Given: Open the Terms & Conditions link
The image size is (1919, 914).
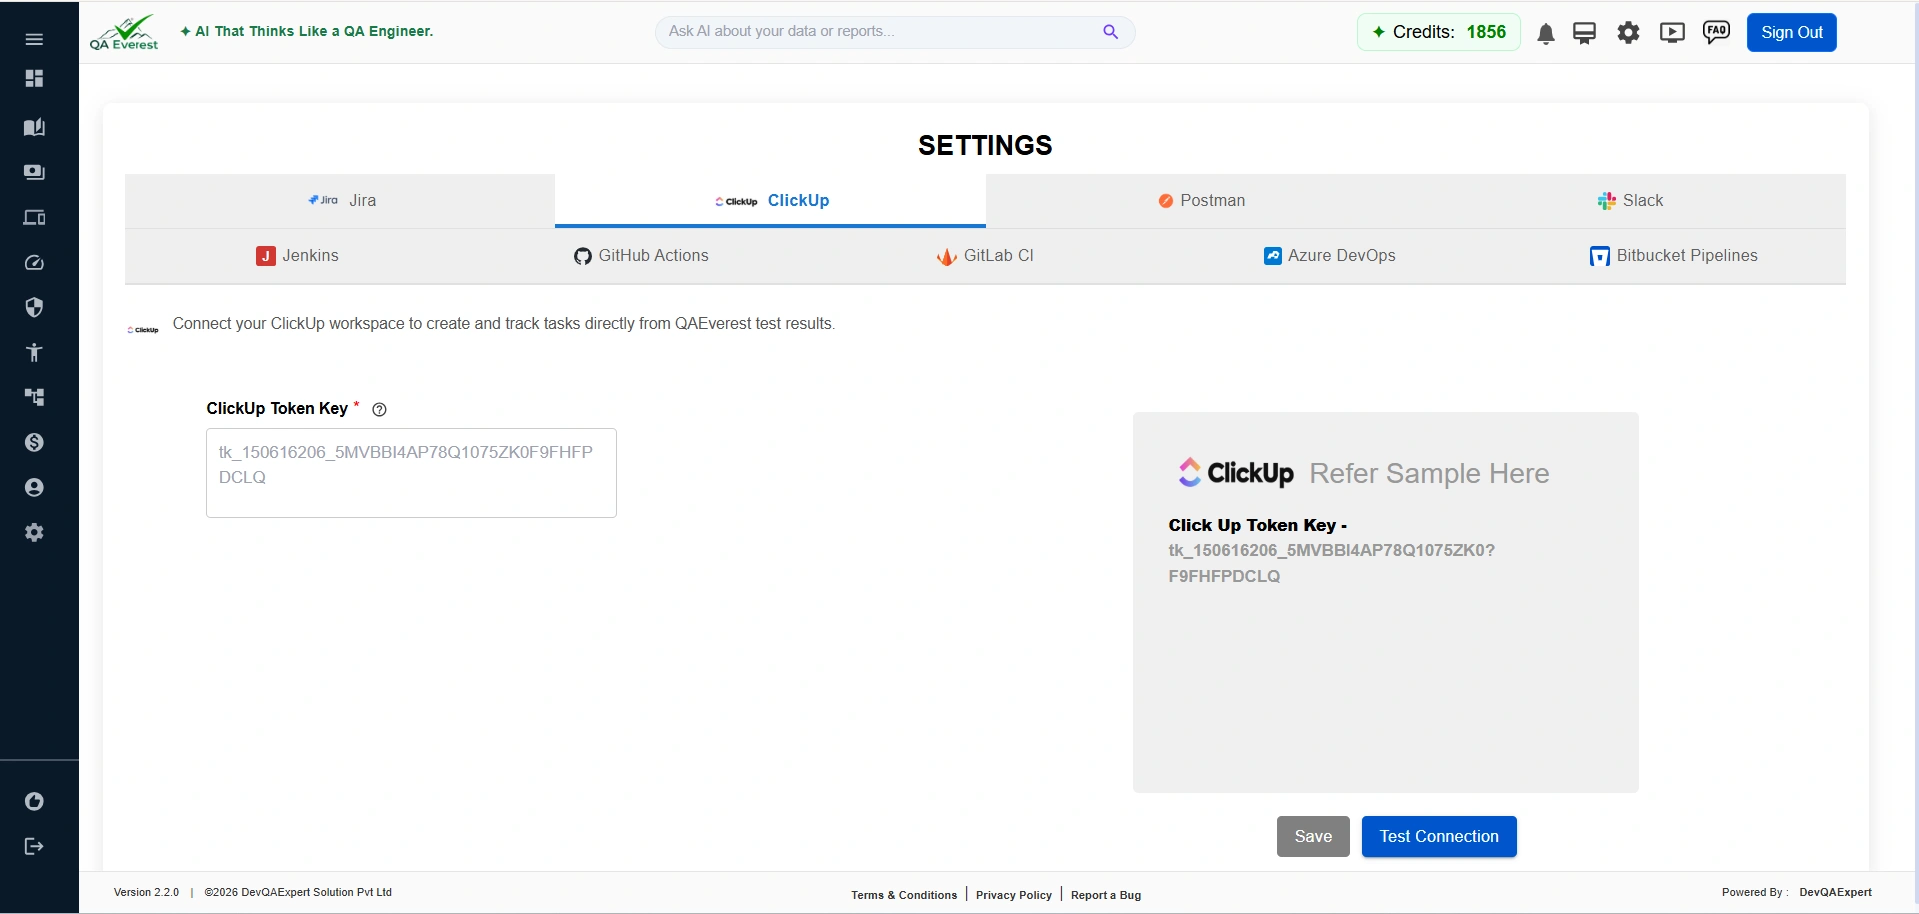Looking at the screenshot, I should 904,895.
